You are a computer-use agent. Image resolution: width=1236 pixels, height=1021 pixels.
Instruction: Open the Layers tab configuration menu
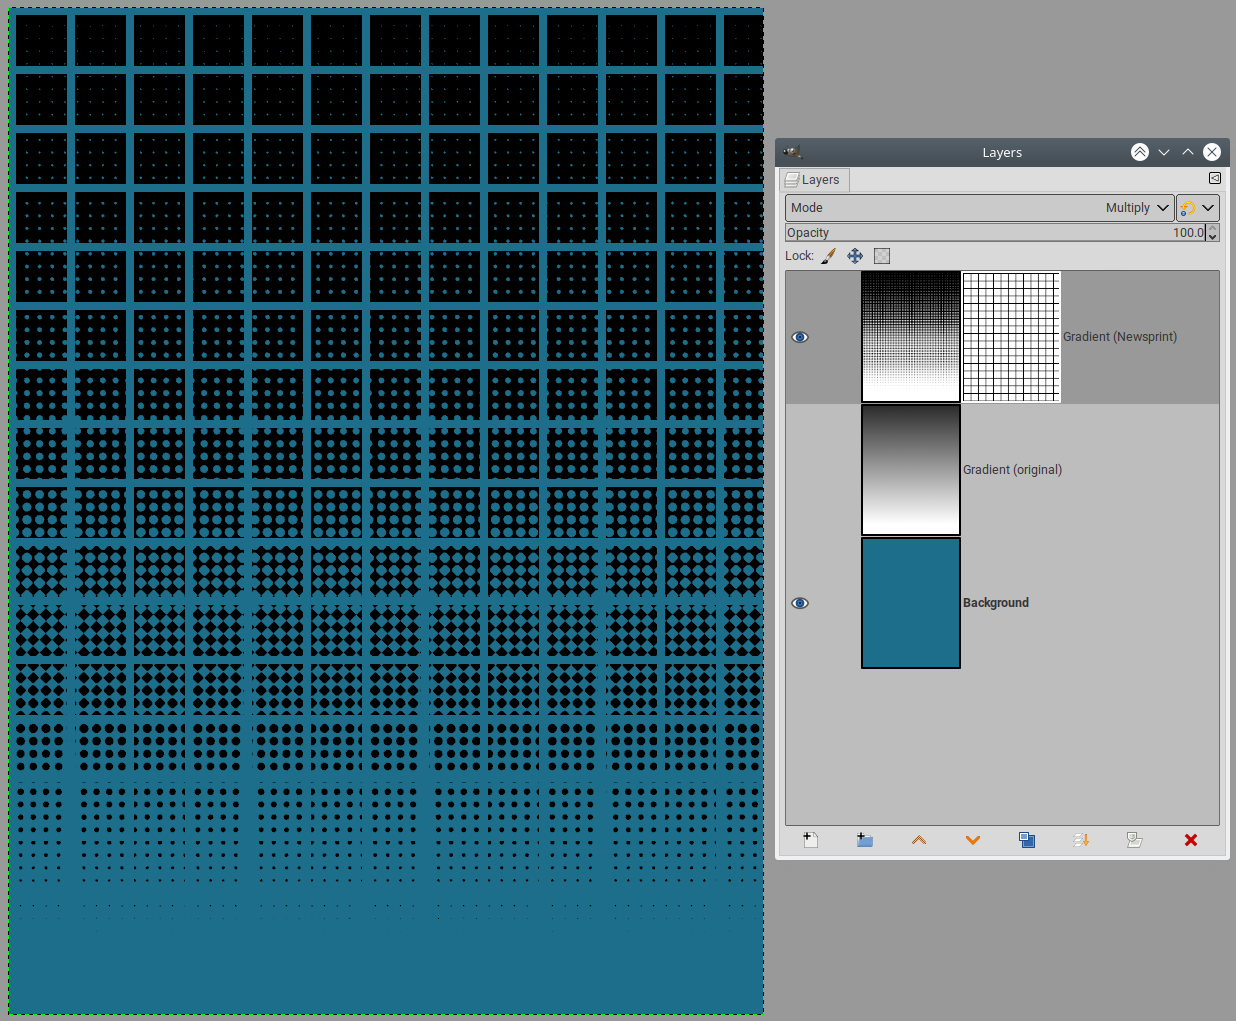pos(1215,178)
